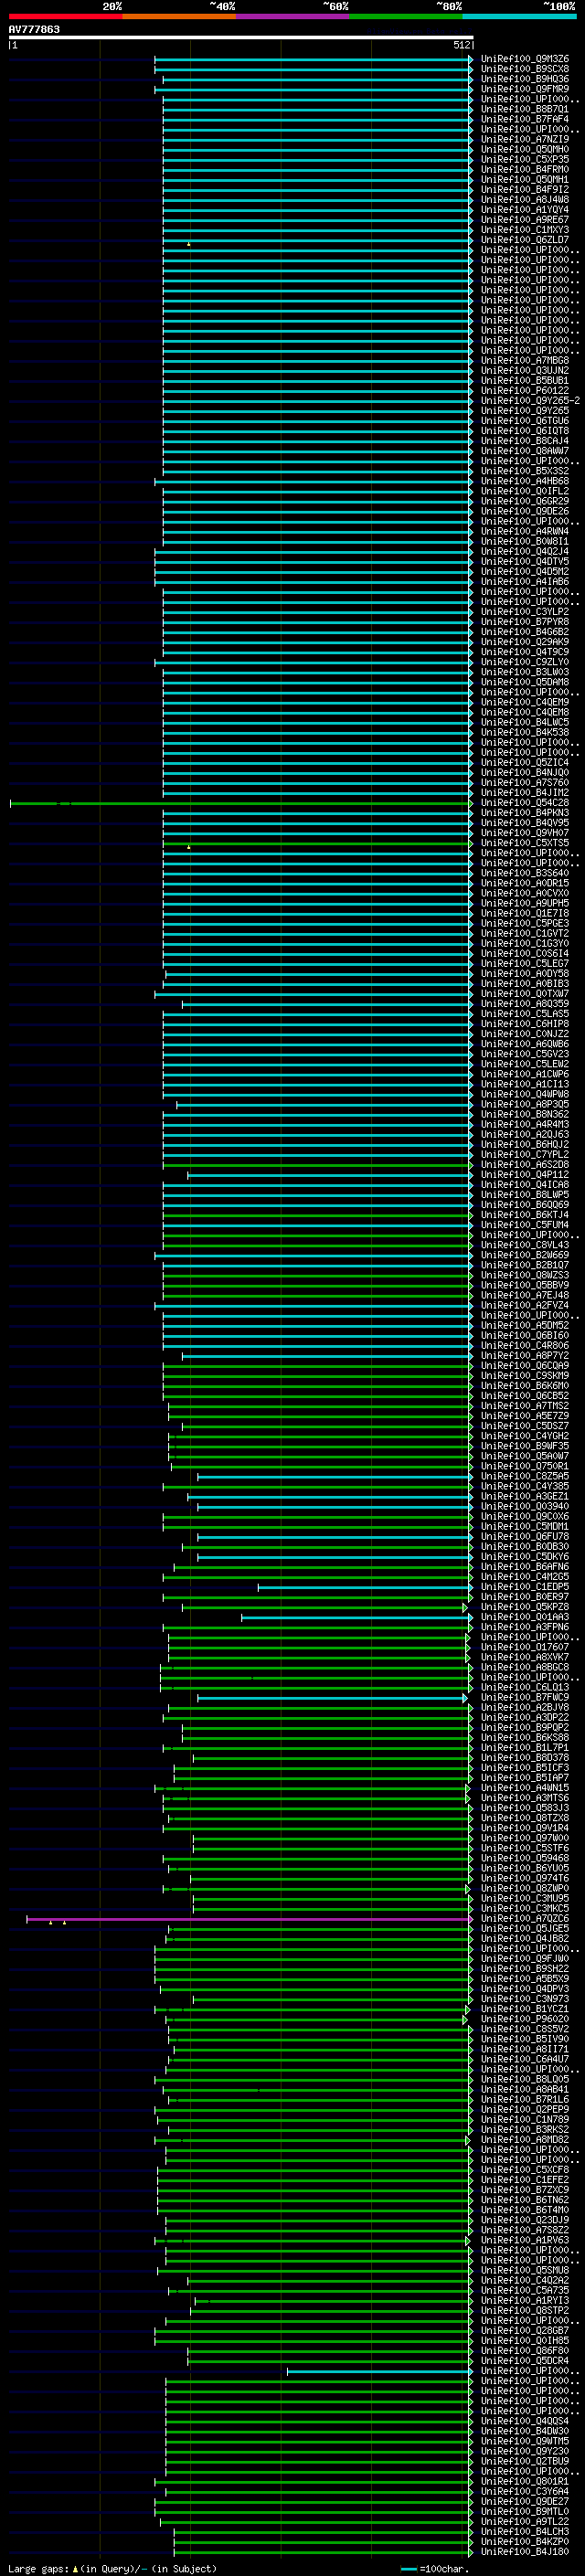Select UniRef100_B4F912 label
Viewport: 585px width, 2576px height.
(x=525, y=189)
